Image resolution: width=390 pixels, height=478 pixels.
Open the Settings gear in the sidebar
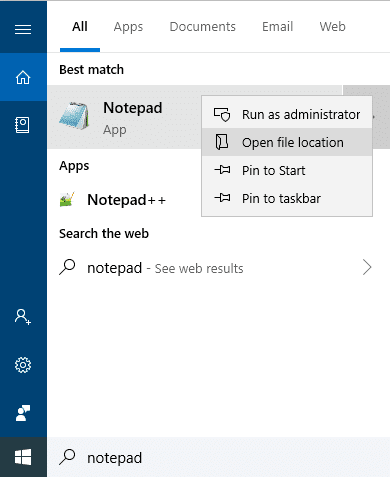[x=23, y=365]
